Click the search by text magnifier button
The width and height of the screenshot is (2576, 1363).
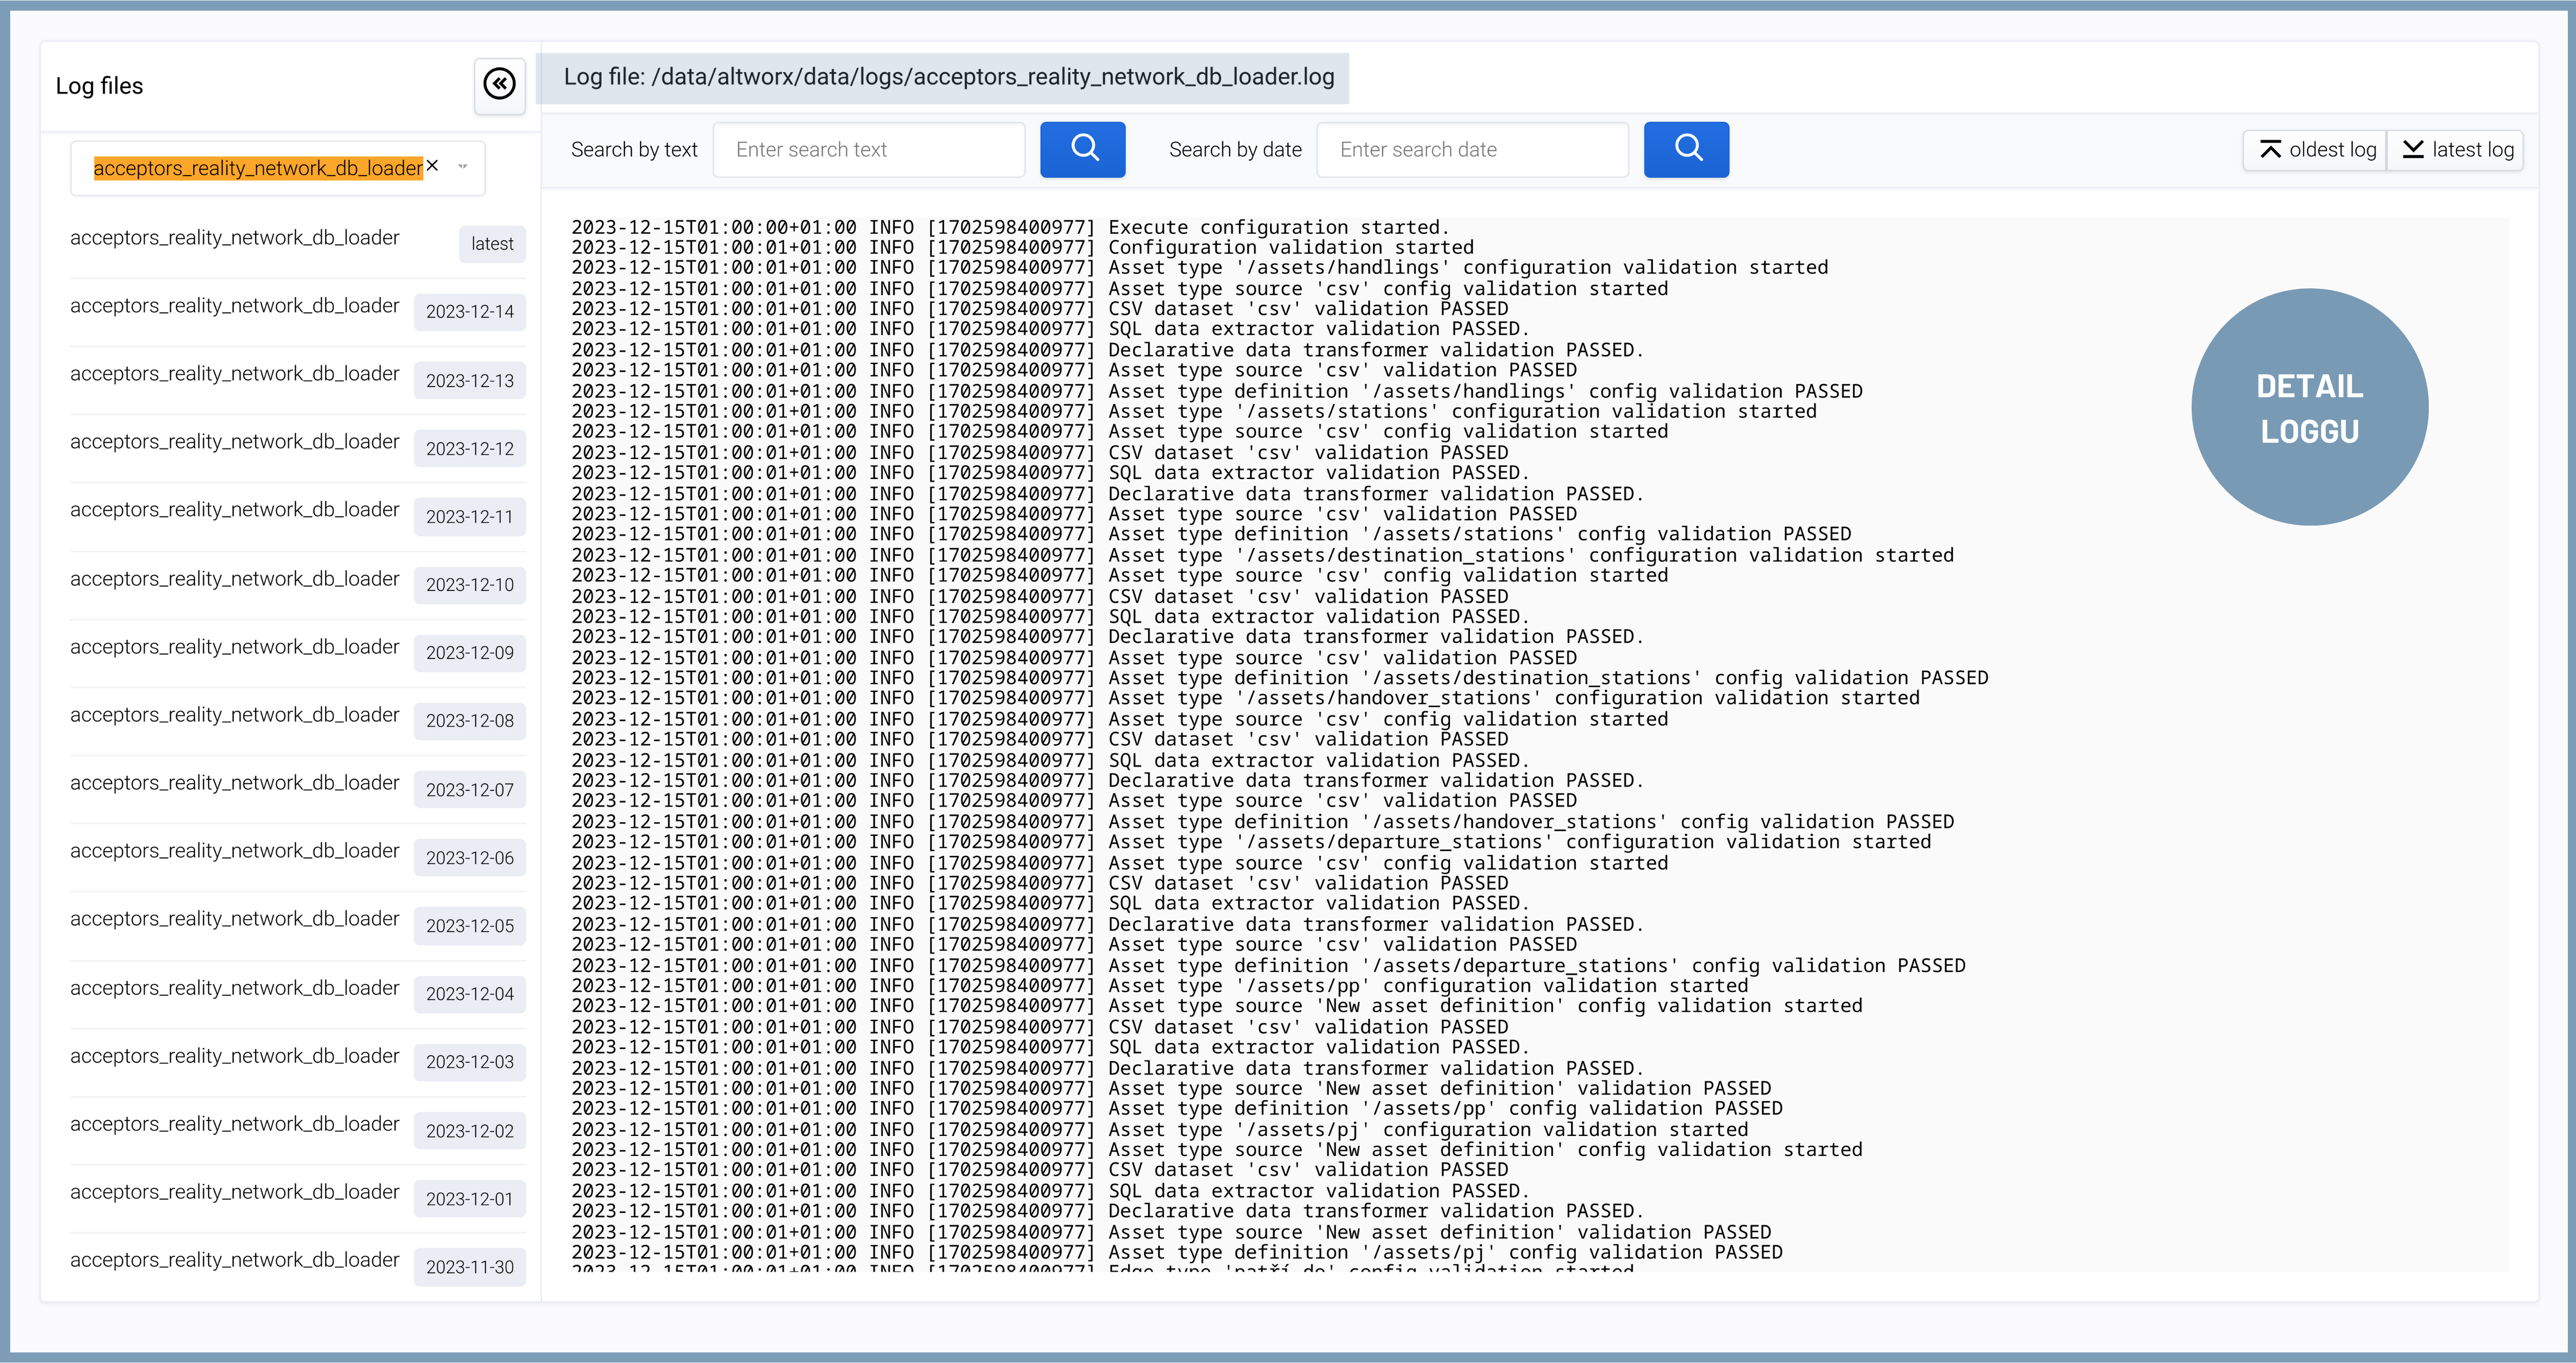(1083, 150)
